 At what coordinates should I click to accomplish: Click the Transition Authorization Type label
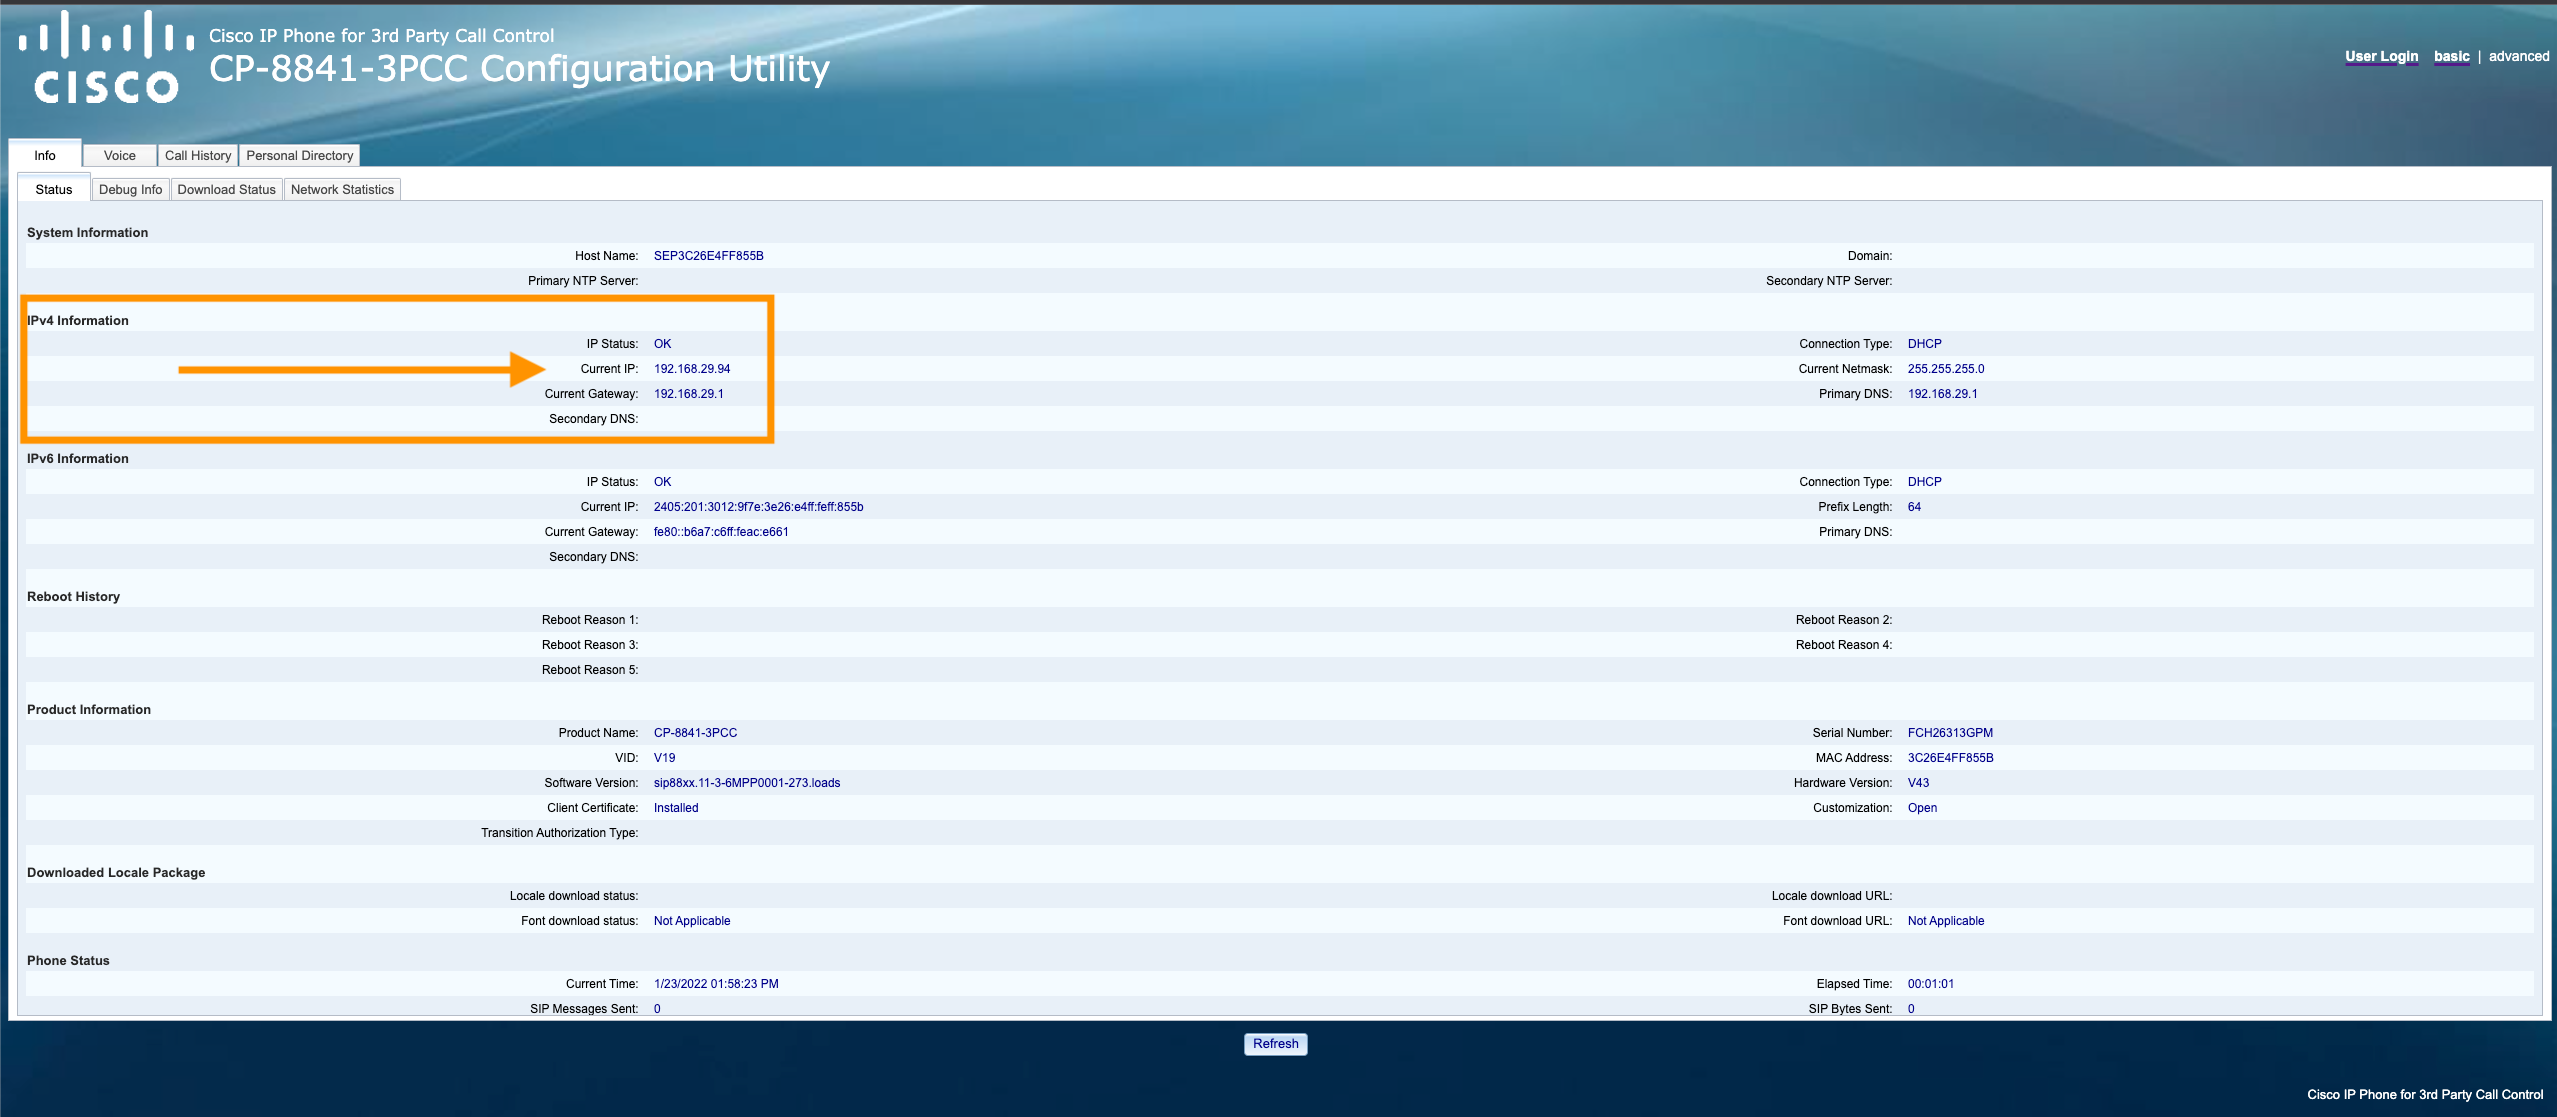pyautogui.click(x=559, y=833)
